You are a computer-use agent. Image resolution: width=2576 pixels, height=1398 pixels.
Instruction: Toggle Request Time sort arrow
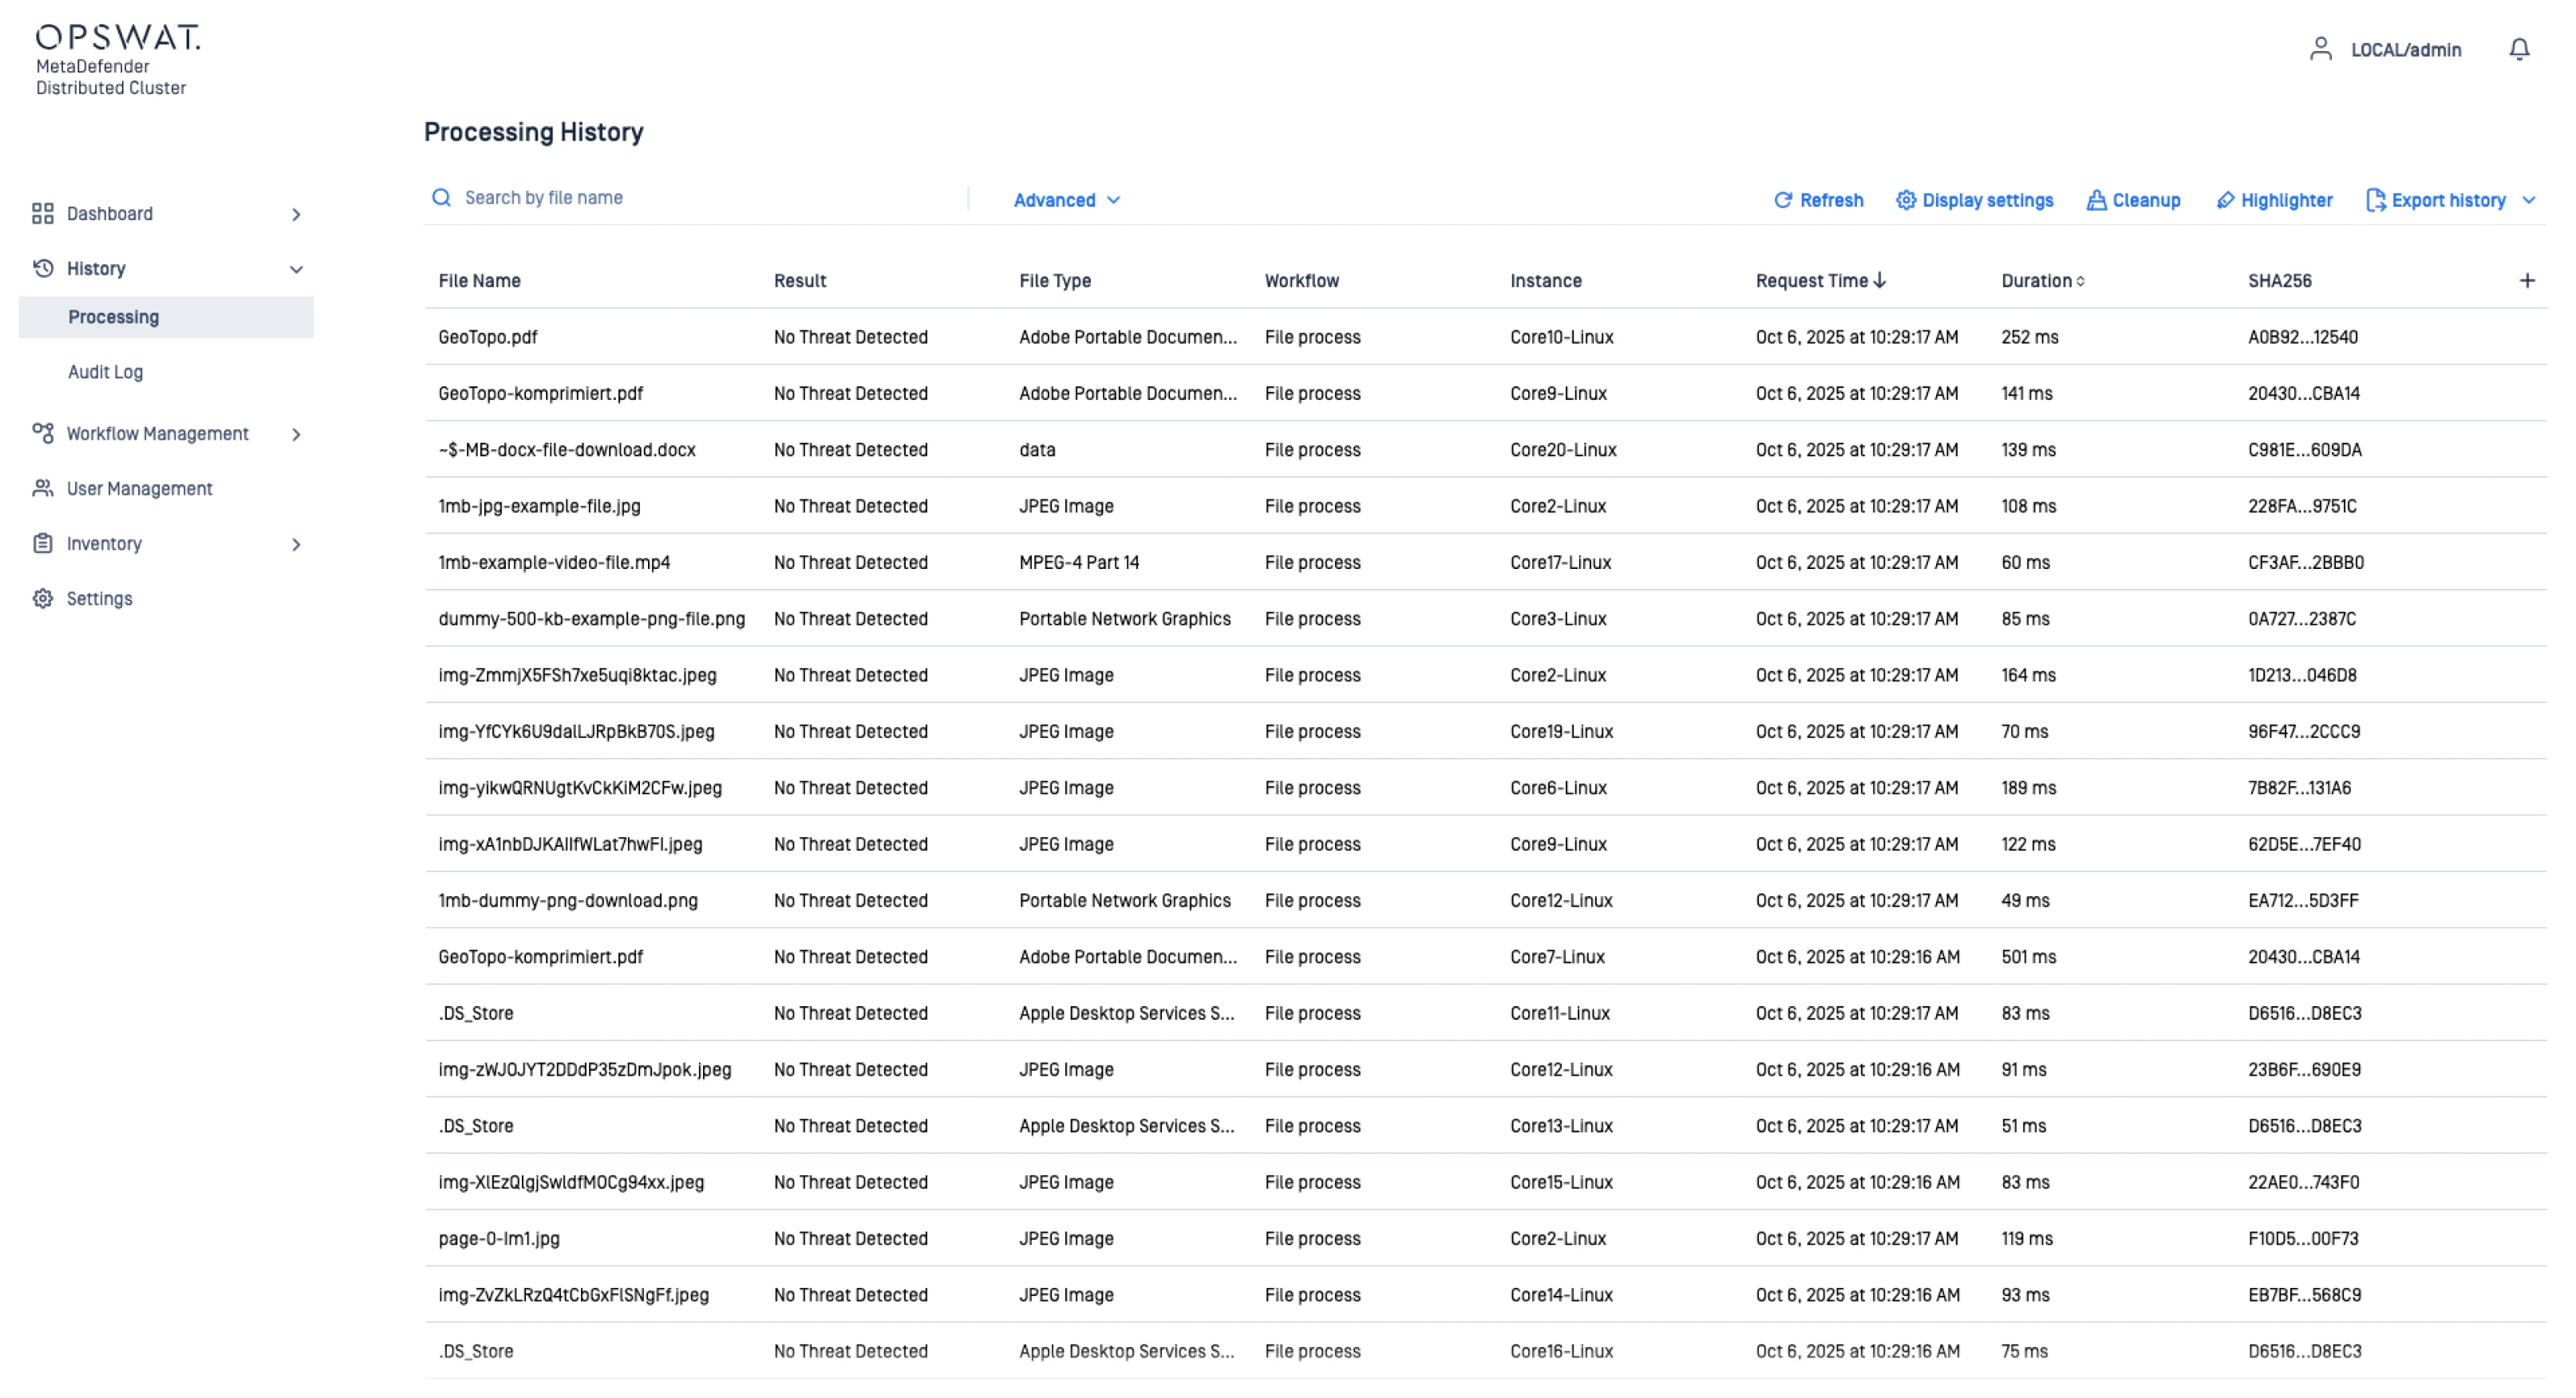click(1880, 281)
